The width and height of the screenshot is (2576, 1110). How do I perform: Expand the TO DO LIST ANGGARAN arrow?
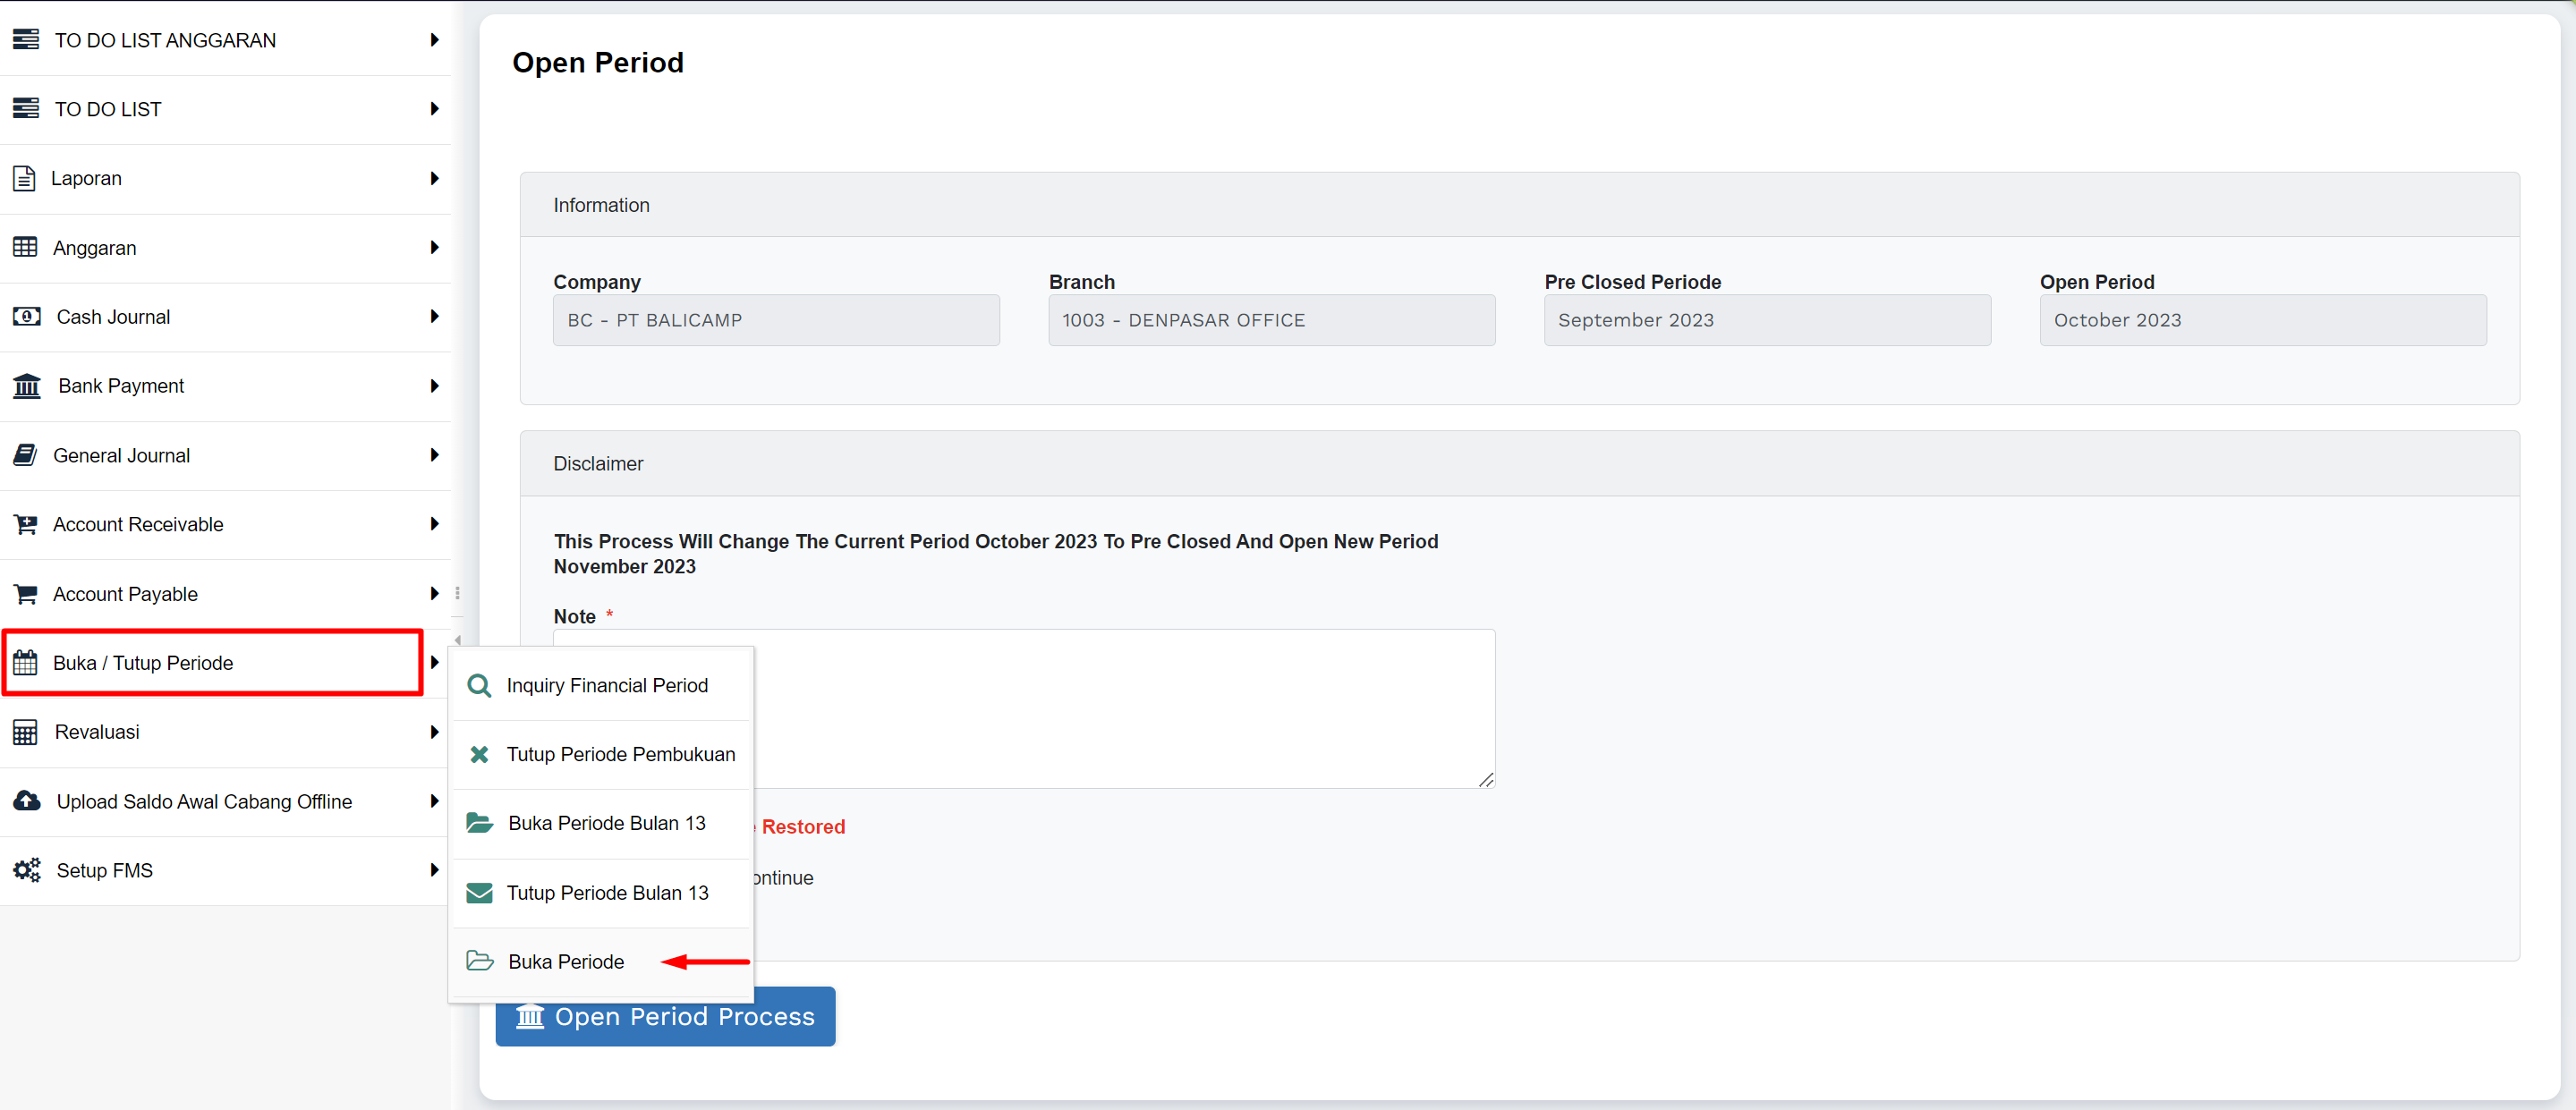tap(434, 40)
